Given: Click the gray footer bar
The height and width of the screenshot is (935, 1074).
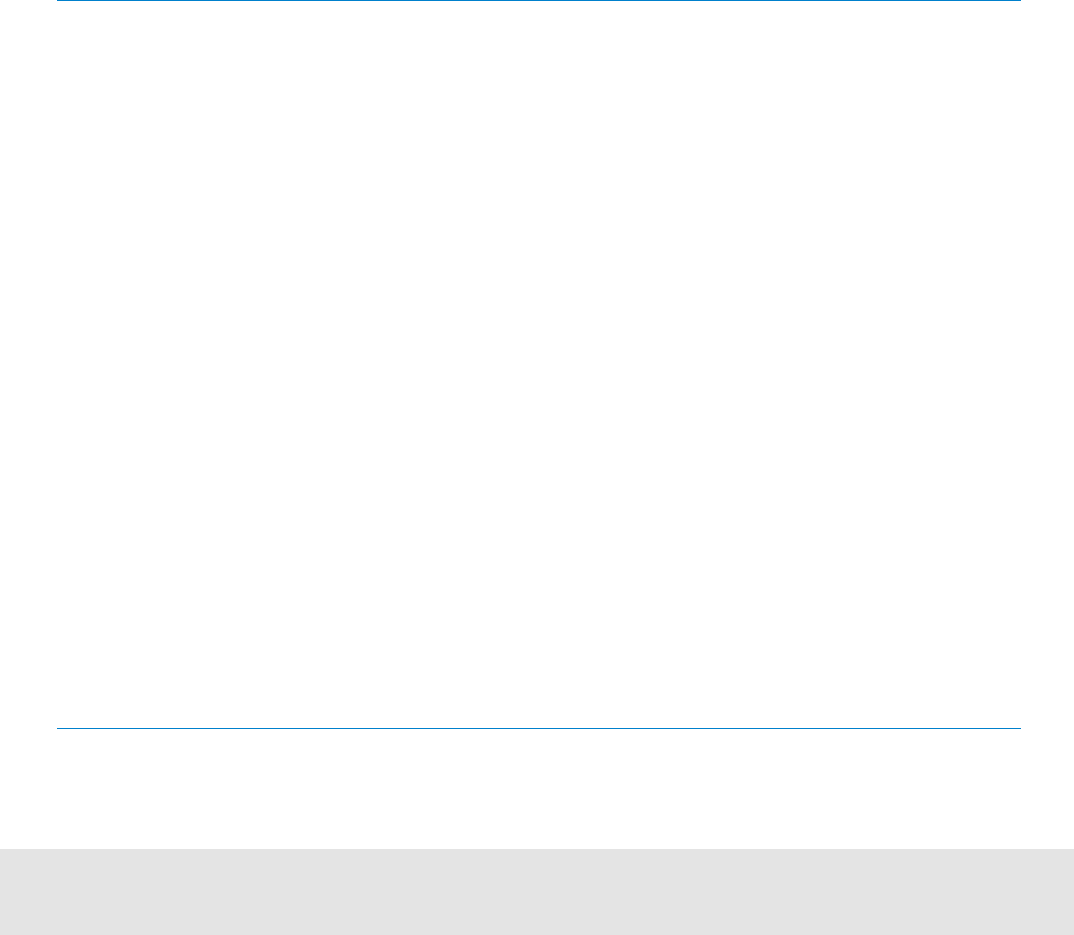Looking at the screenshot, I should point(537,892).
